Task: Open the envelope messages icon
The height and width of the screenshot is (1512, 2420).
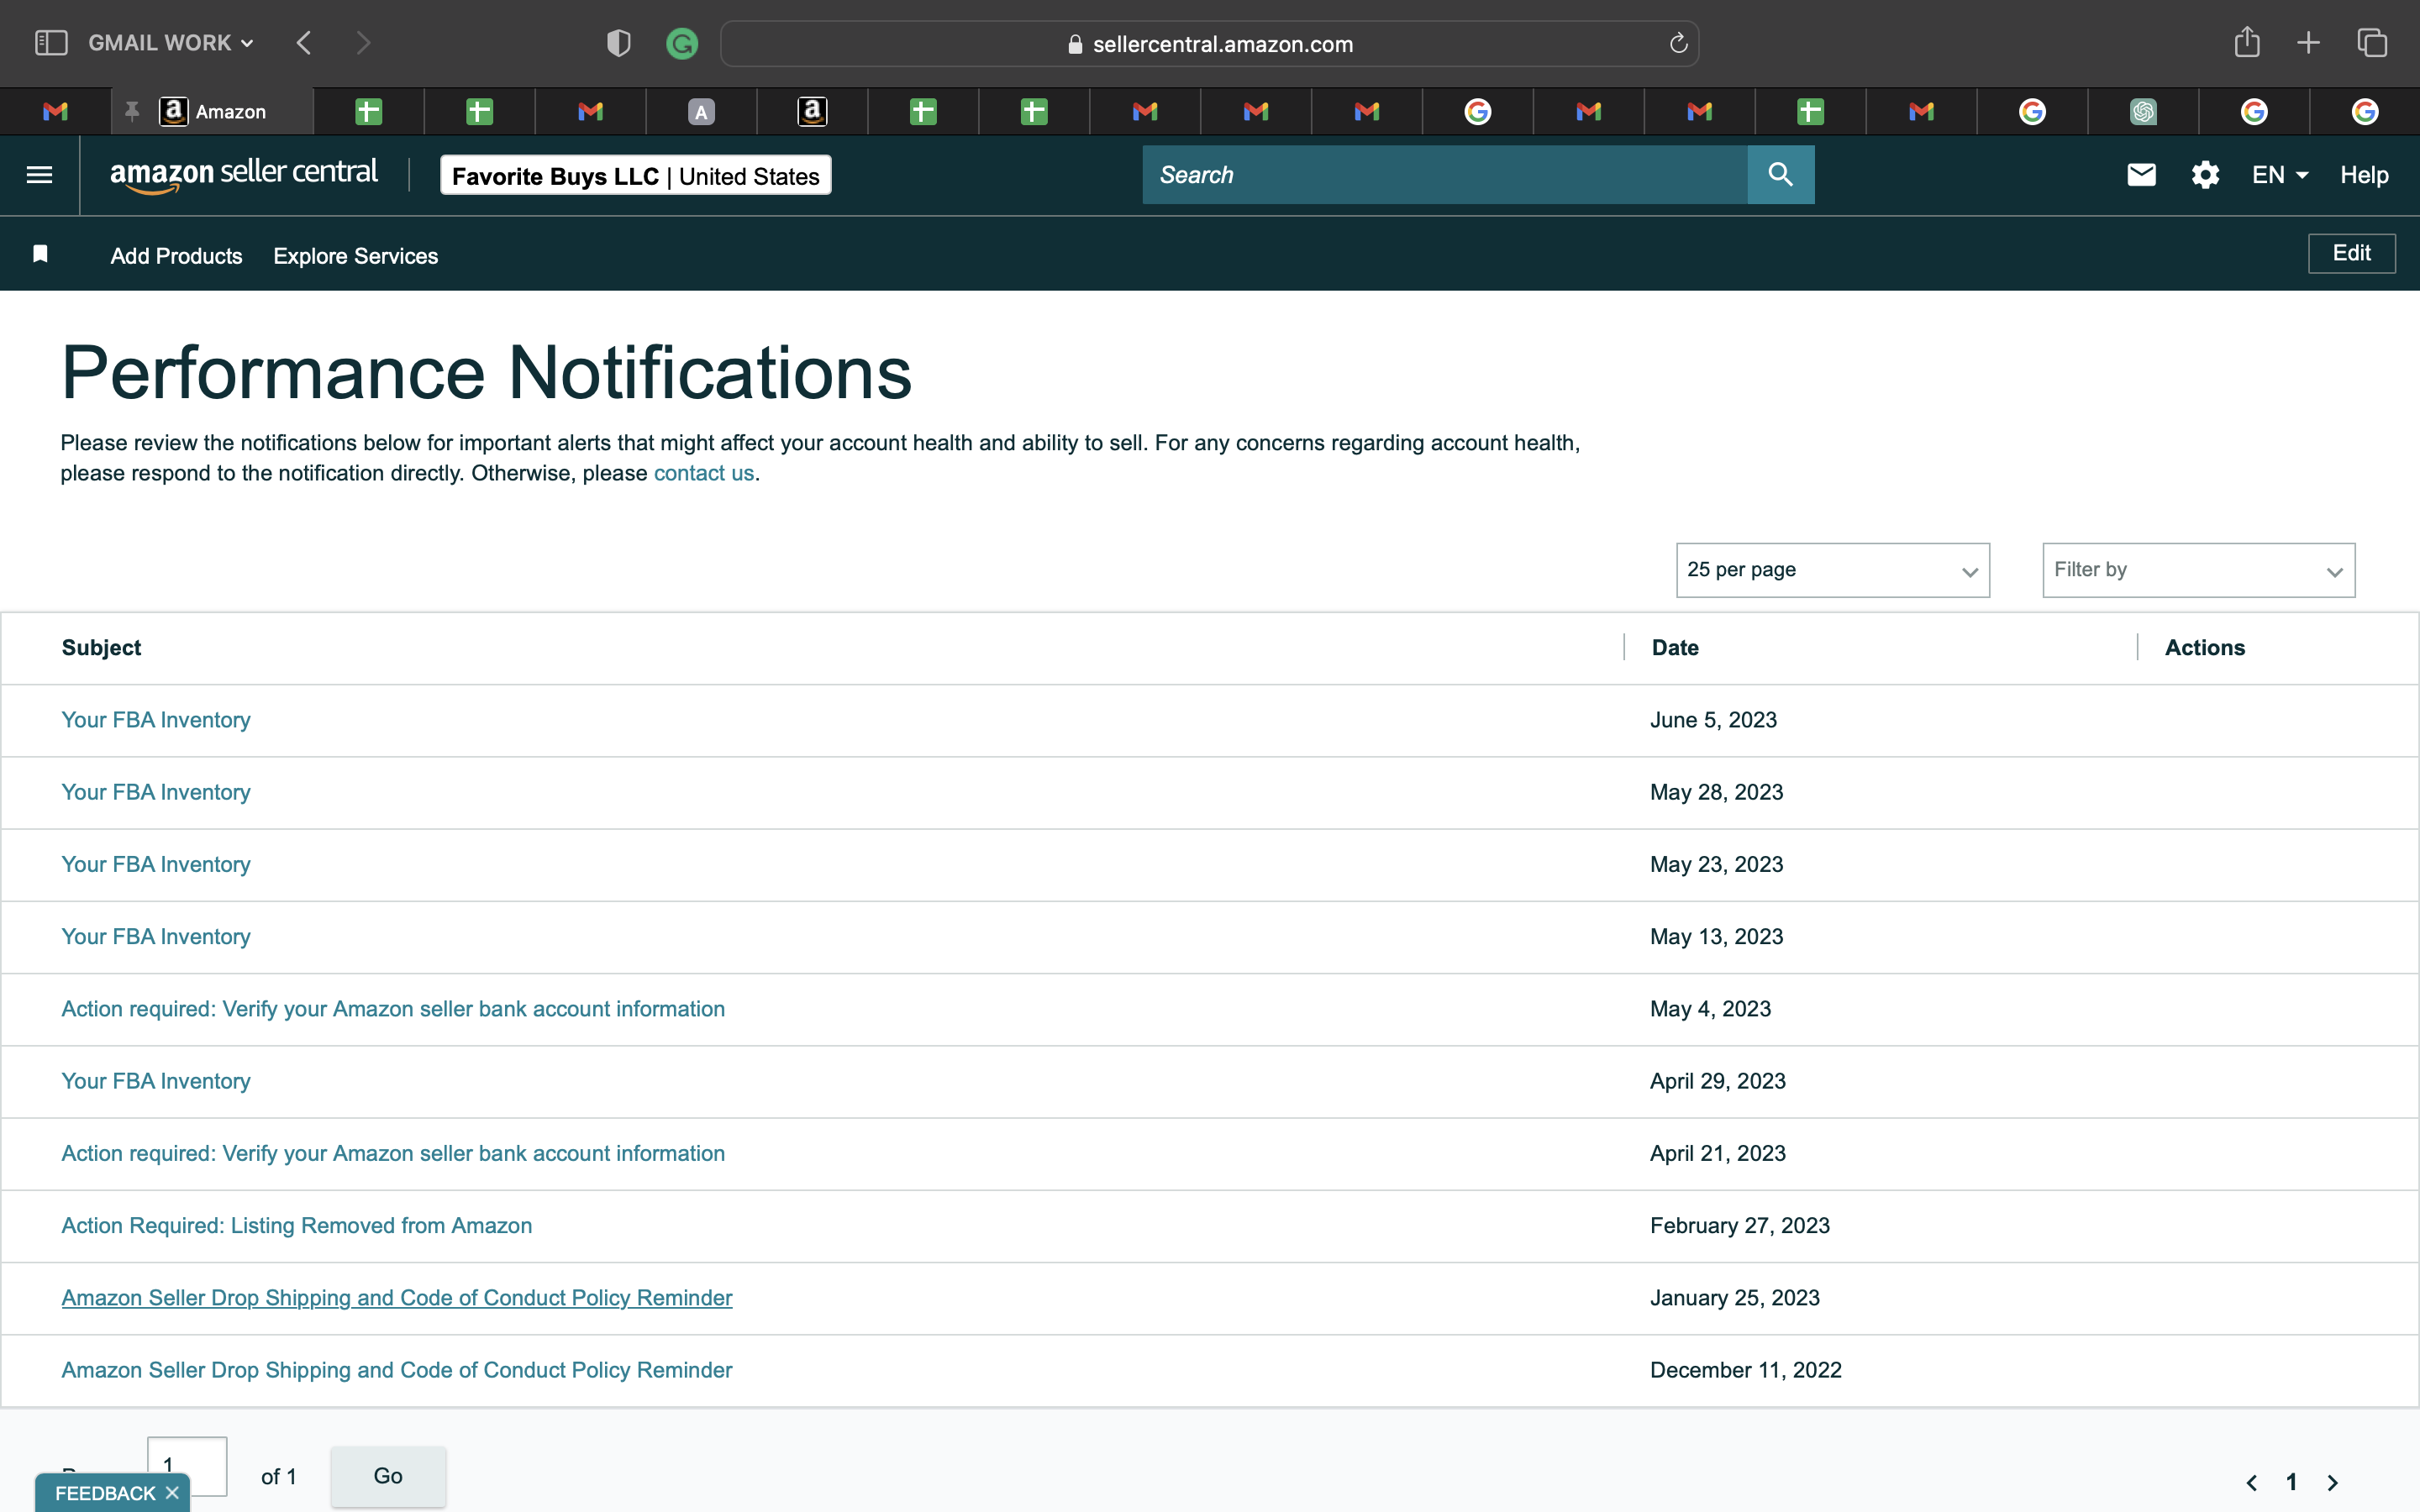Action: tap(2141, 175)
